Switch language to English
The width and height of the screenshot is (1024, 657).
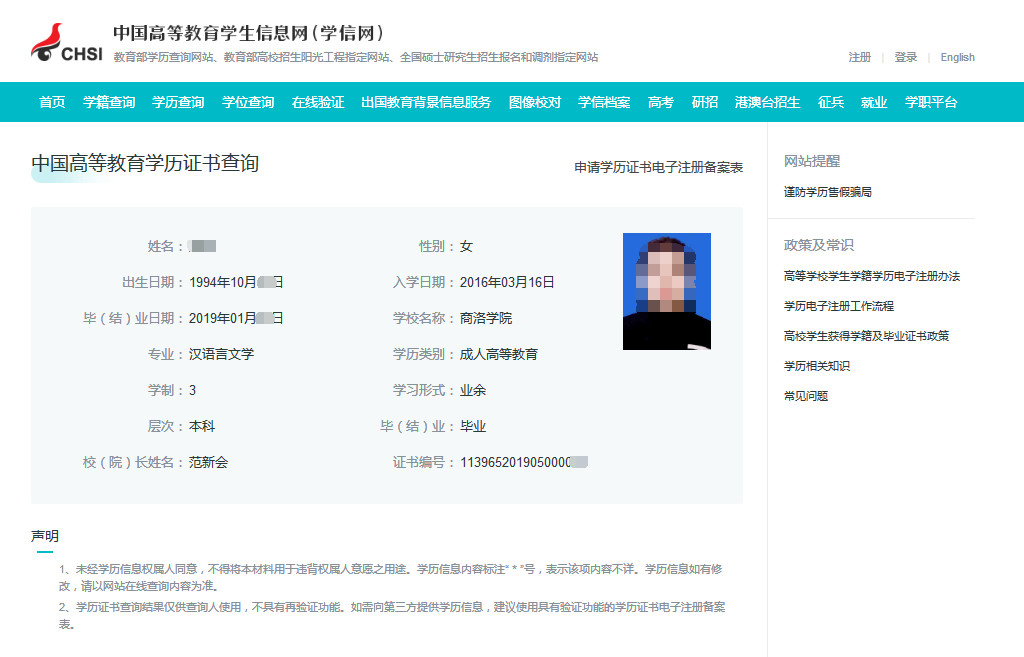coord(957,58)
